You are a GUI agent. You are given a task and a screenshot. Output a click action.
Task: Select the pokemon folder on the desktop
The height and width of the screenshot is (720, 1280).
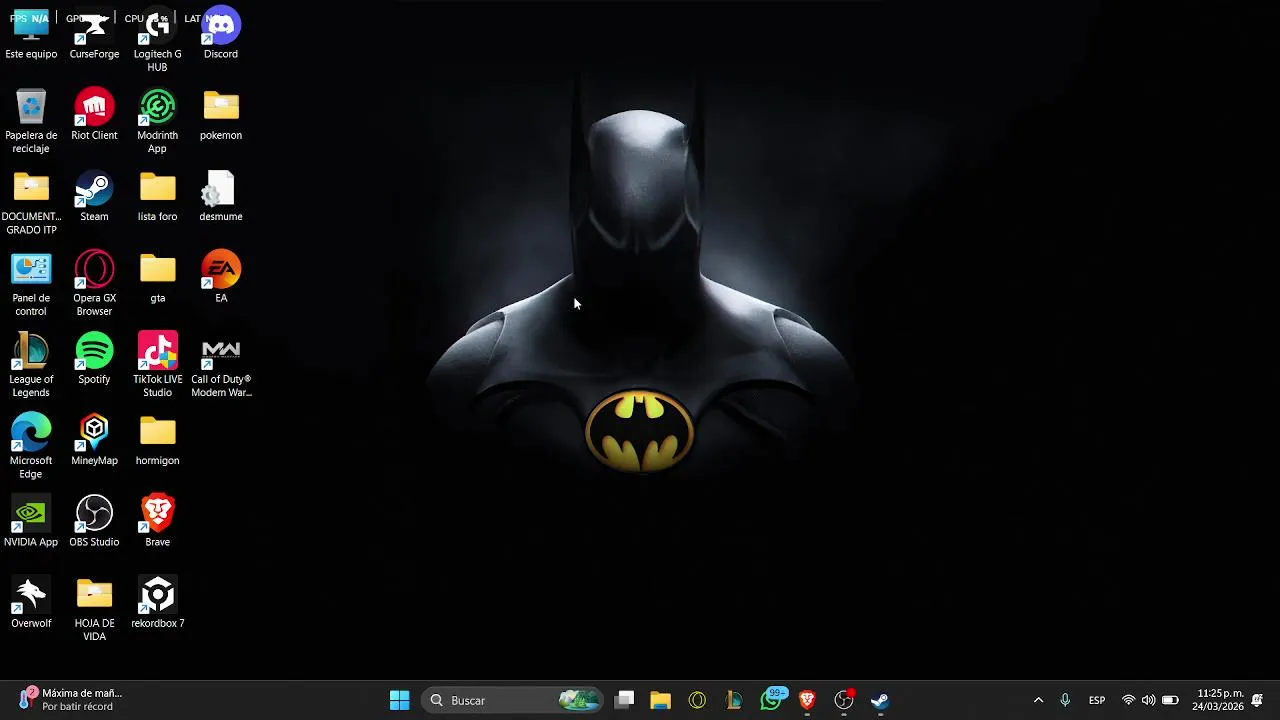pos(221,115)
